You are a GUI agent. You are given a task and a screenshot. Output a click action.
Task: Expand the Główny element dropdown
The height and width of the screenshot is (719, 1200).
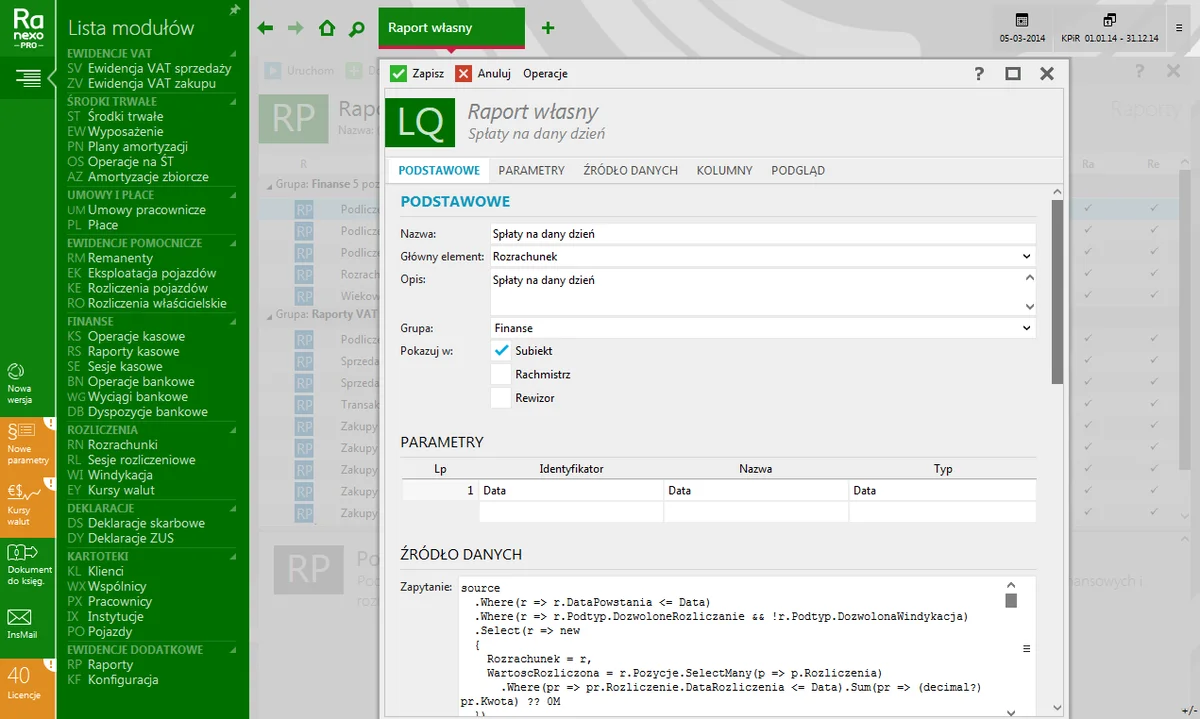[x=1026, y=257]
